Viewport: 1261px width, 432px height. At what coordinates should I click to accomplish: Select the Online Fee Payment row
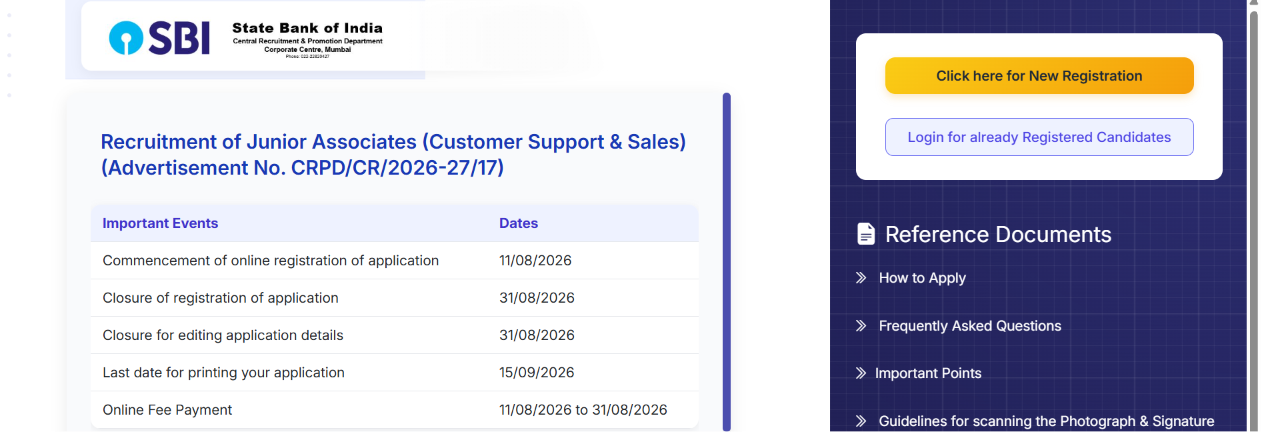(394, 410)
